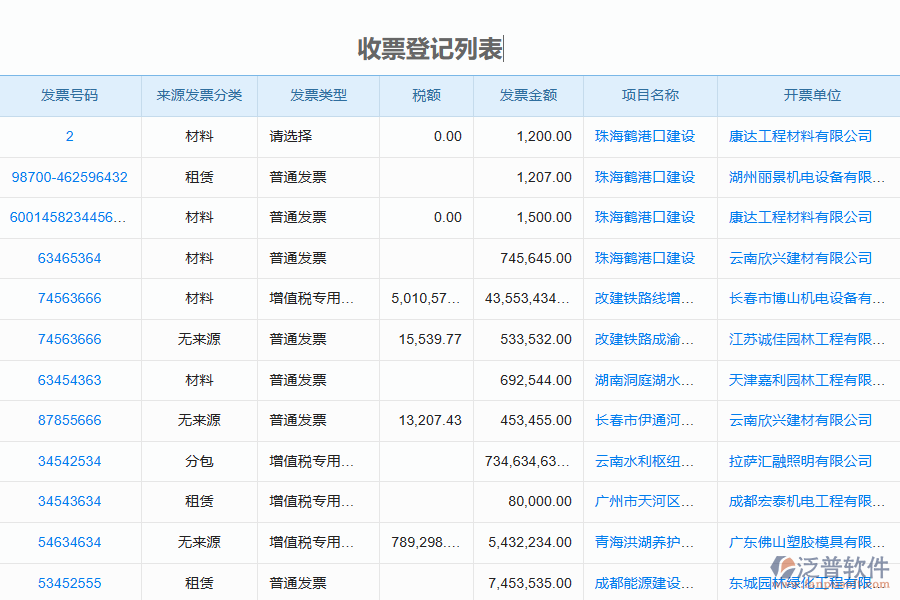View company 广东佛山塑胶模具 link

coord(806,542)
